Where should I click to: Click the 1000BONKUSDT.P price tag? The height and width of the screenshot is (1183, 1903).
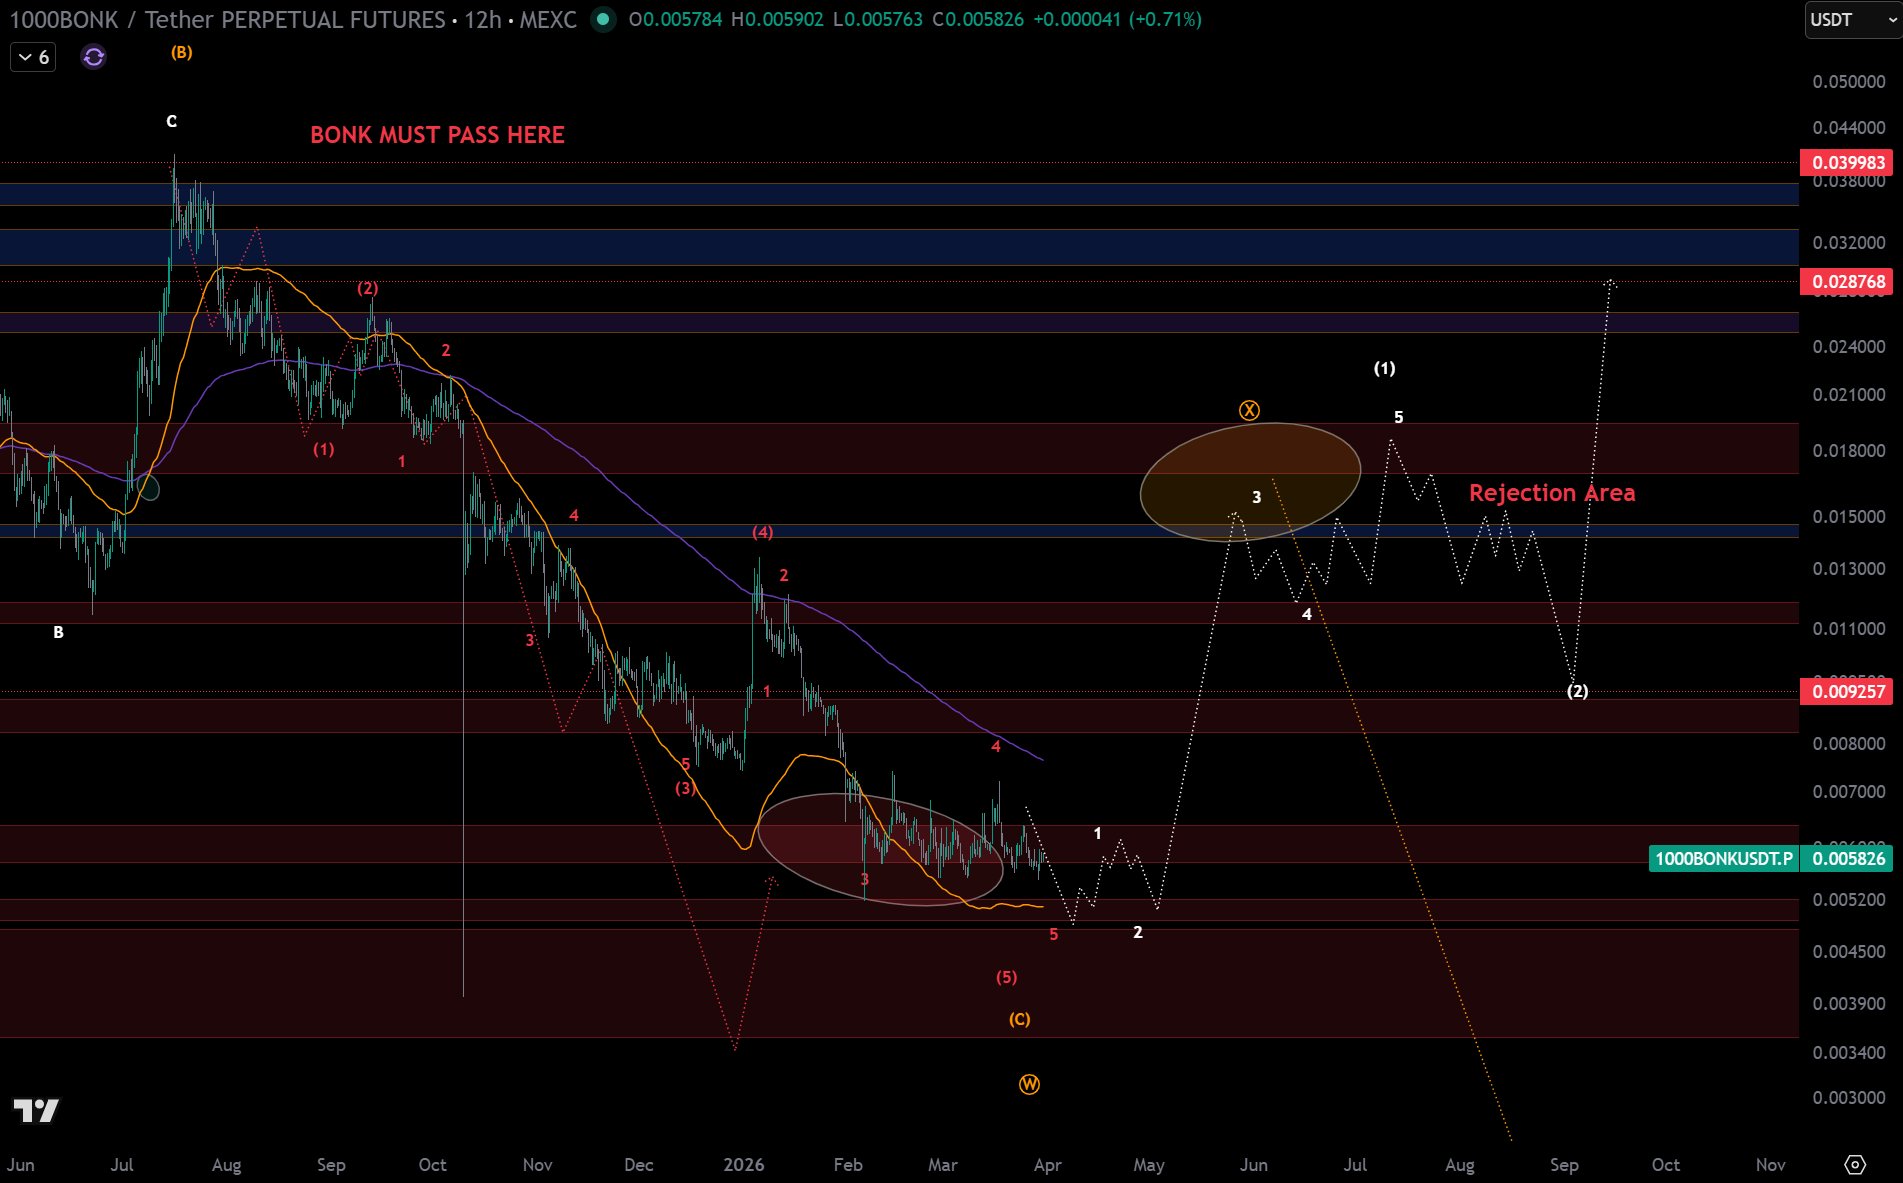click(x=1724, y=858)
